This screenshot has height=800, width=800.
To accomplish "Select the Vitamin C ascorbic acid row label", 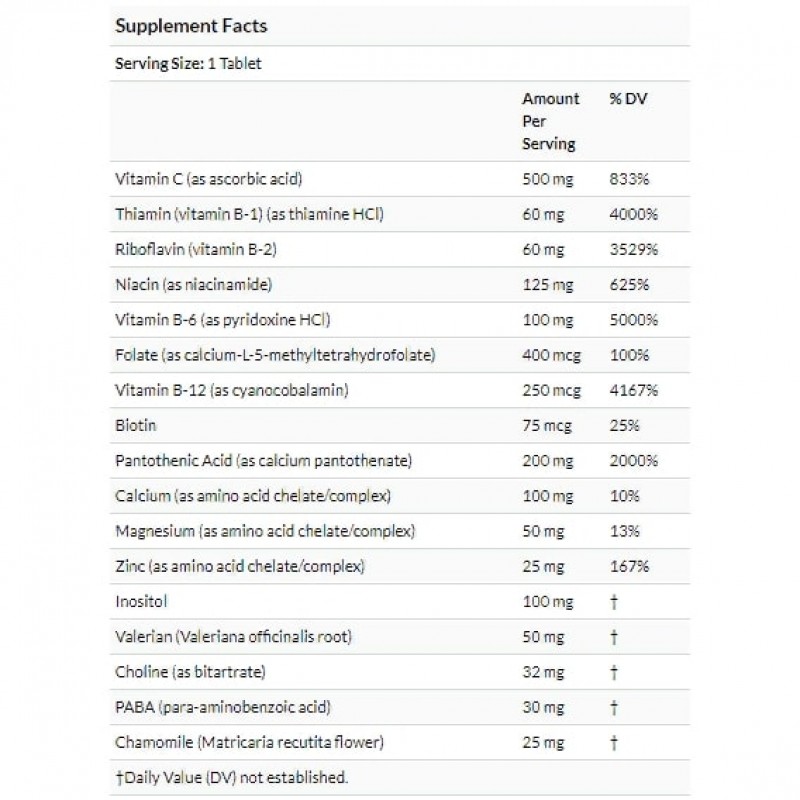I will [209, 180].
